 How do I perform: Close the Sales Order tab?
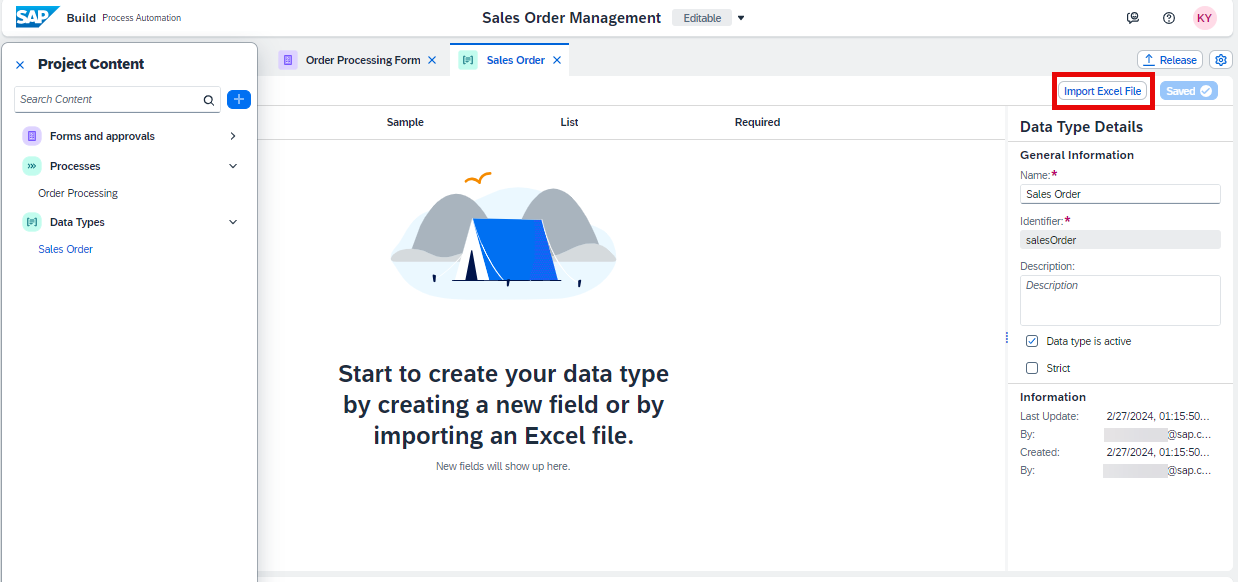pyautogui.click(x=557, y=60)
